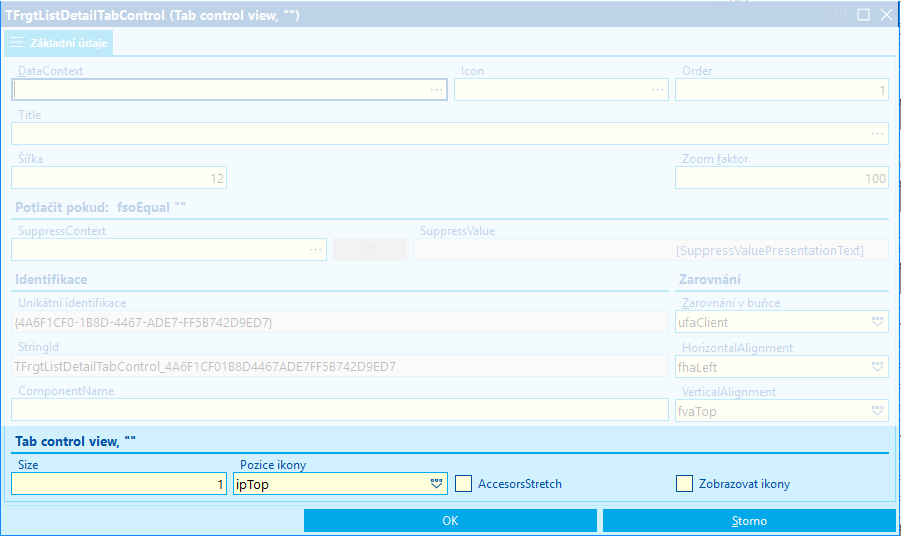Open the SuppressContext ellipsis browse button
901x536 pixels.
pos(315,250)
